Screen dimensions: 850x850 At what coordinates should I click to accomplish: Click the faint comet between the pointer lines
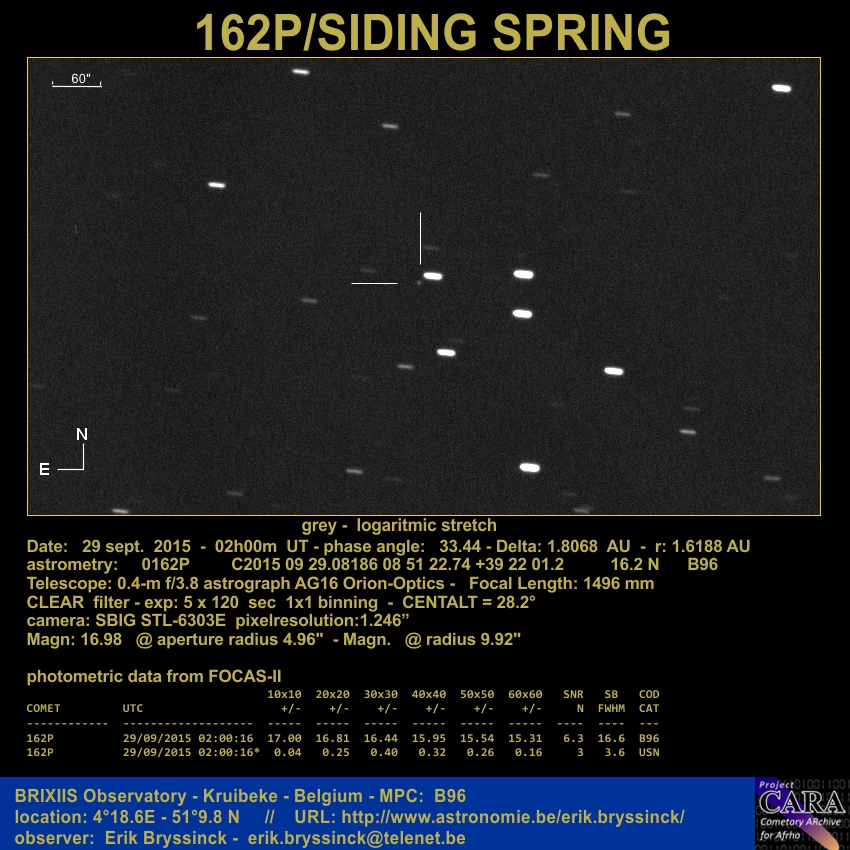click(x=418, y=283)
